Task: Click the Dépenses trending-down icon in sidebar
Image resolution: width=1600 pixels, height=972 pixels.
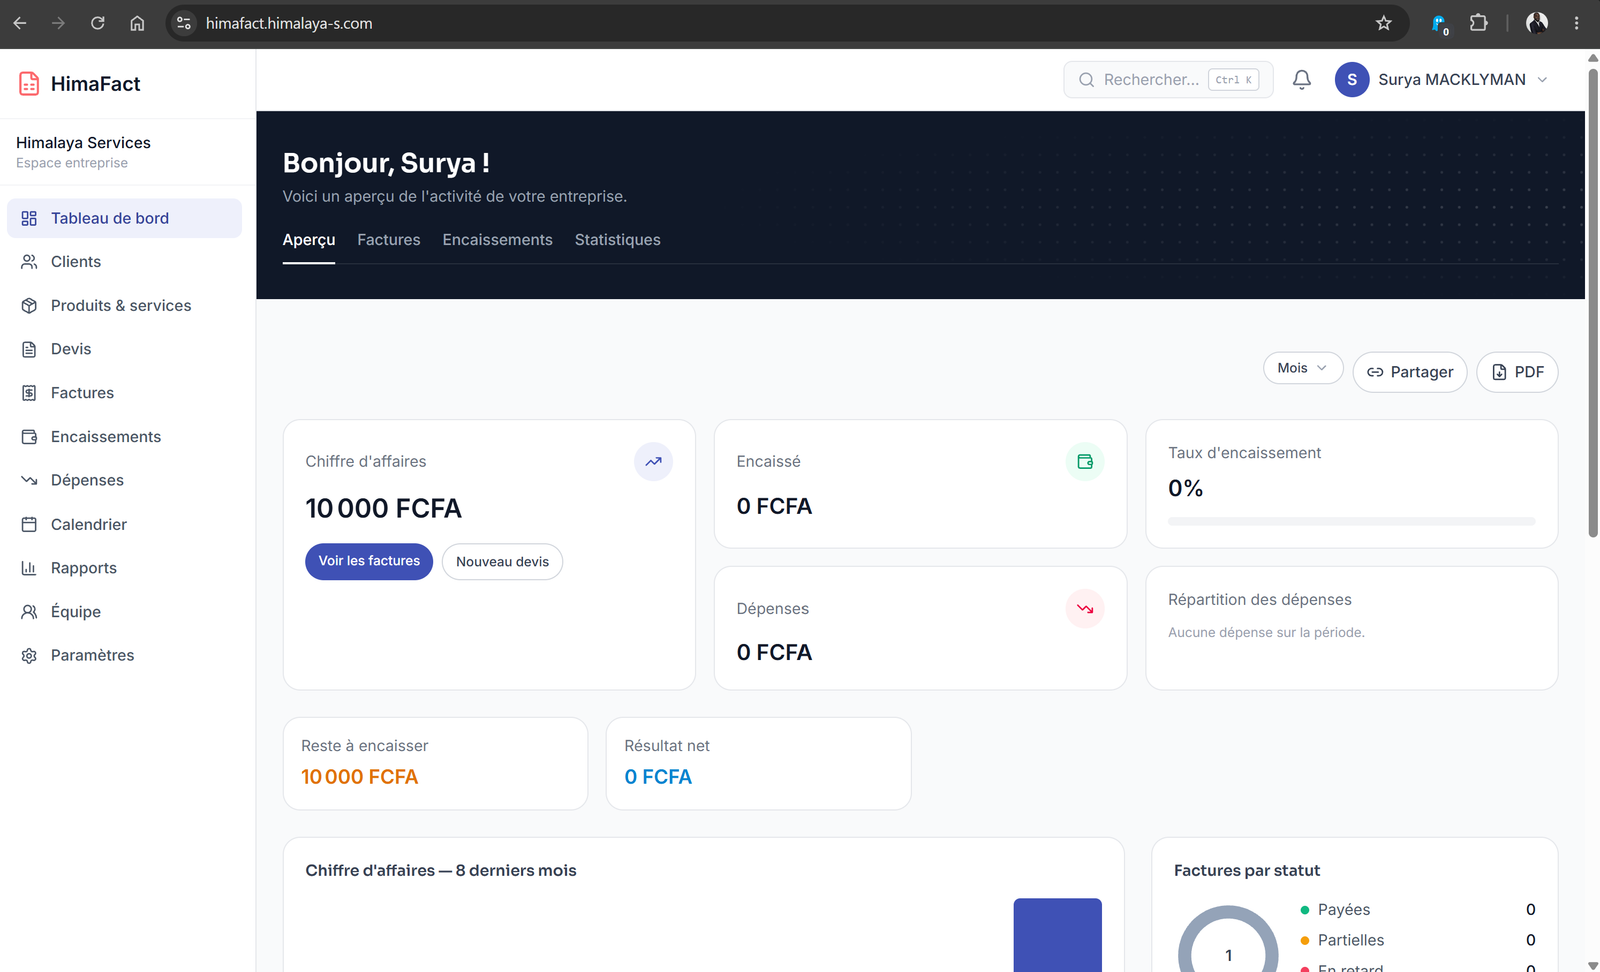Action: click(x=29, y=481)
